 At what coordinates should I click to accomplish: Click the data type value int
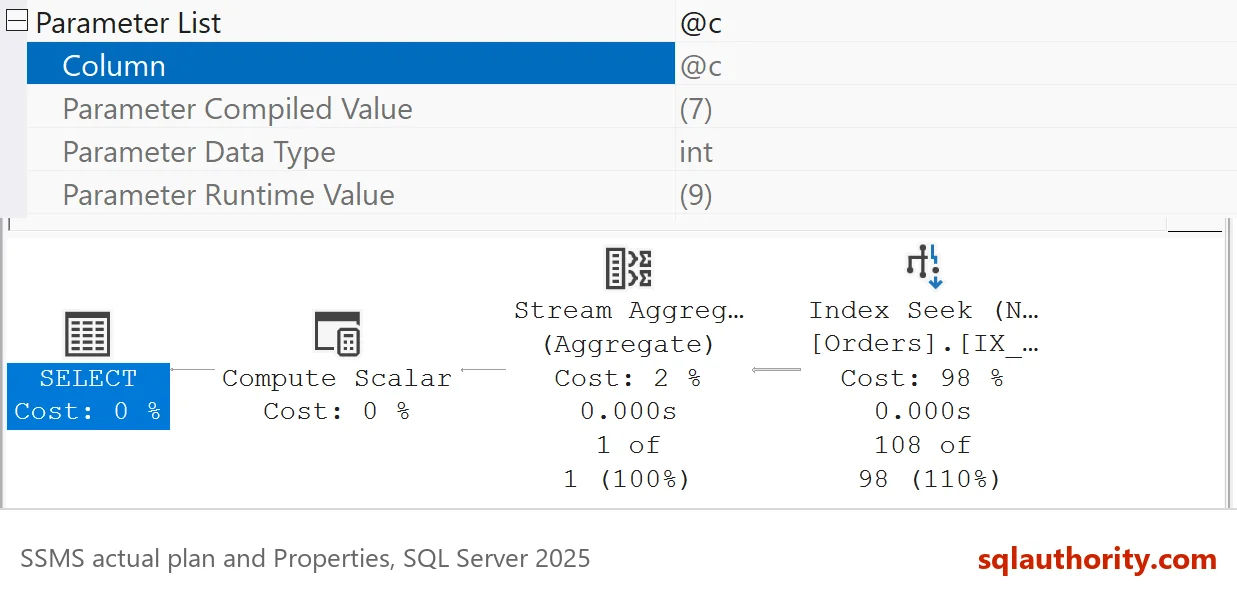[696, 152]
